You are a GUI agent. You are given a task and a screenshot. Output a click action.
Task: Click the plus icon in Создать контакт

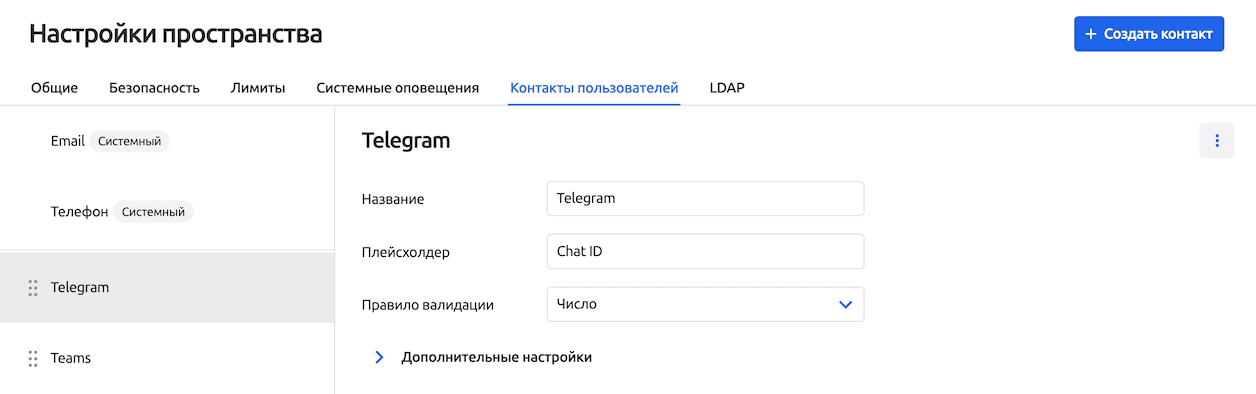(1091, 34)
